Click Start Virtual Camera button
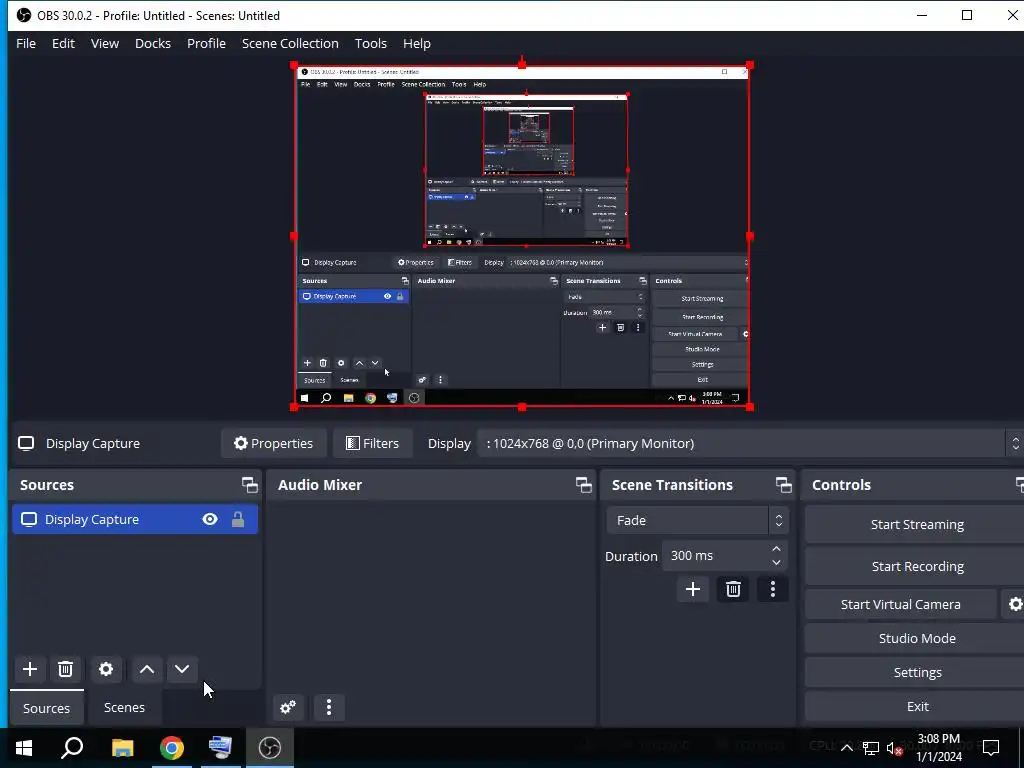Viewport: 1024px width, 768px height. (x=901, y=604)
